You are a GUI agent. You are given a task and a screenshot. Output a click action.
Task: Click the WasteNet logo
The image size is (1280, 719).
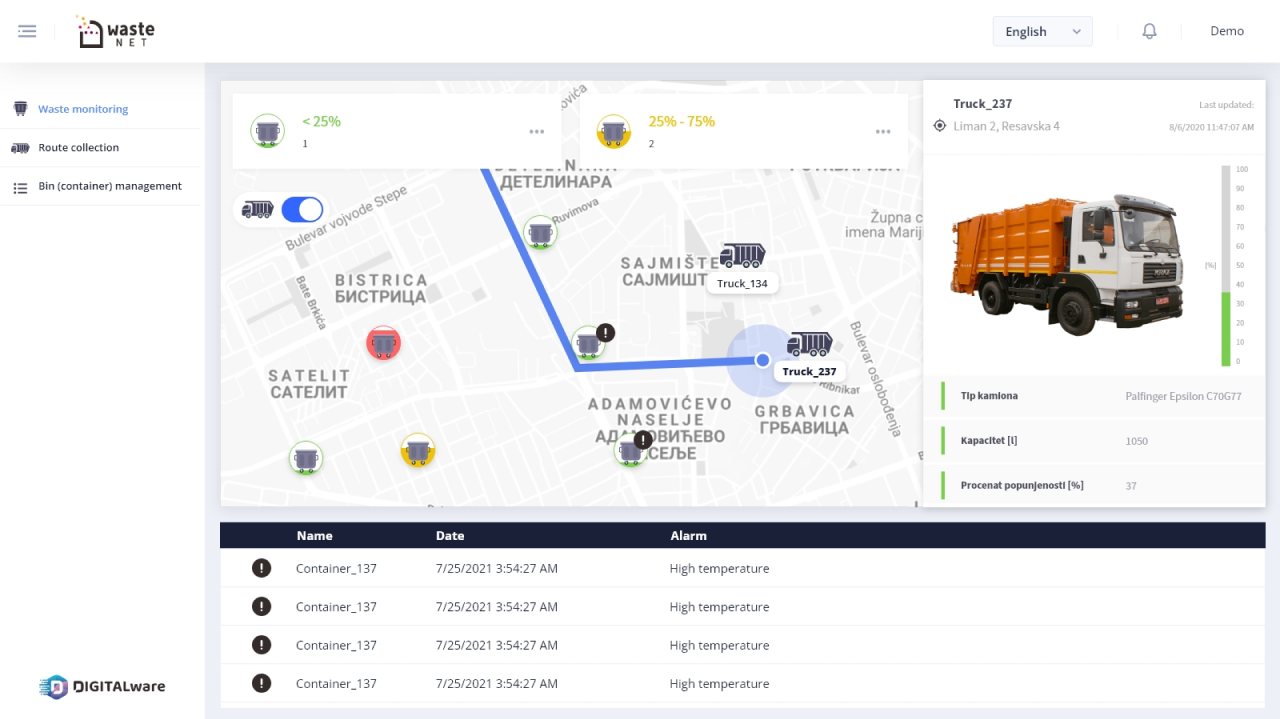click(x=116, y=31)
